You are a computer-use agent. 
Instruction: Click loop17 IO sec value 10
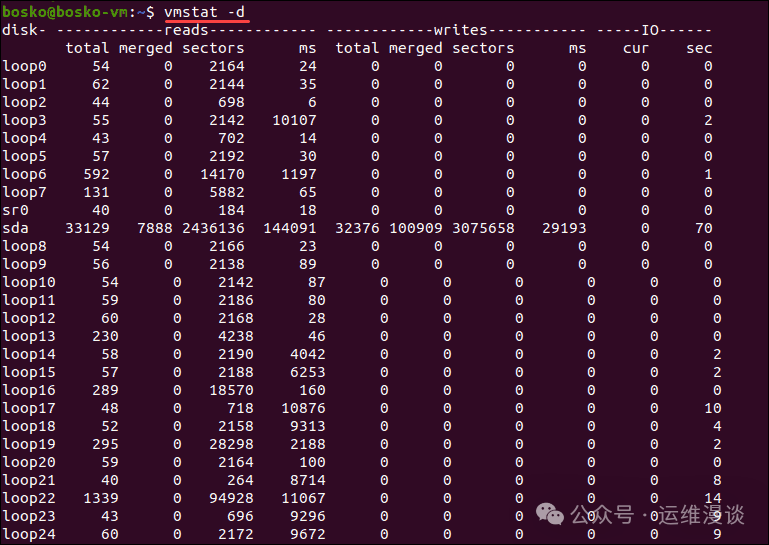tap(713, 409)
